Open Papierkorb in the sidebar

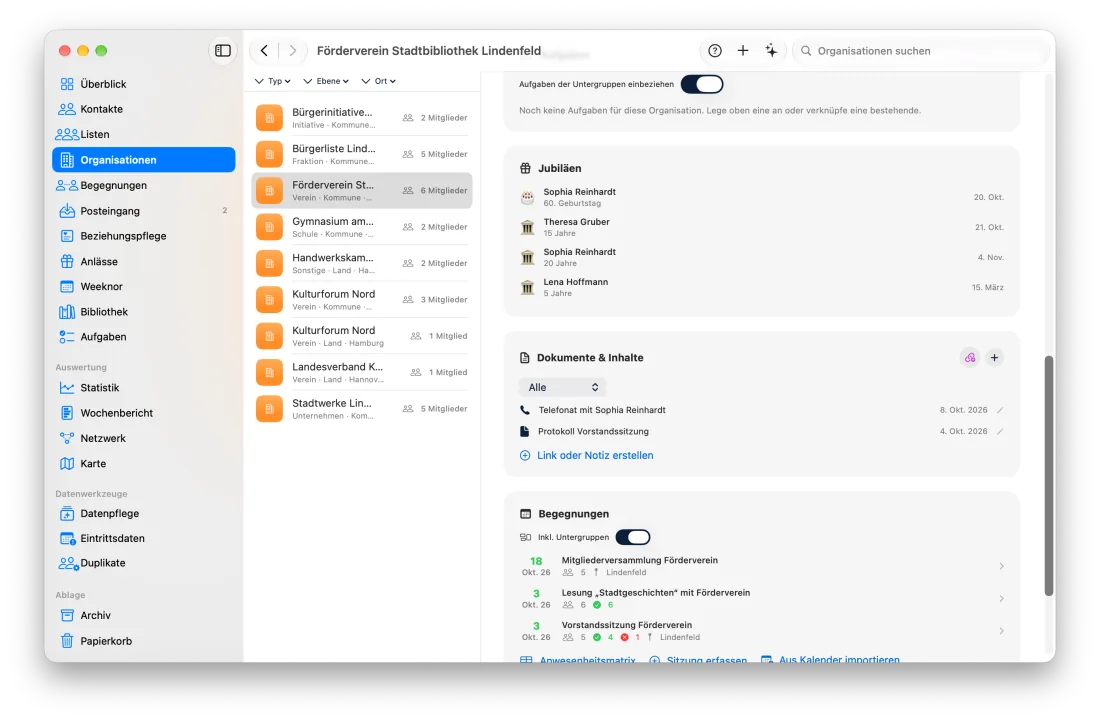(x=144, y=641)
